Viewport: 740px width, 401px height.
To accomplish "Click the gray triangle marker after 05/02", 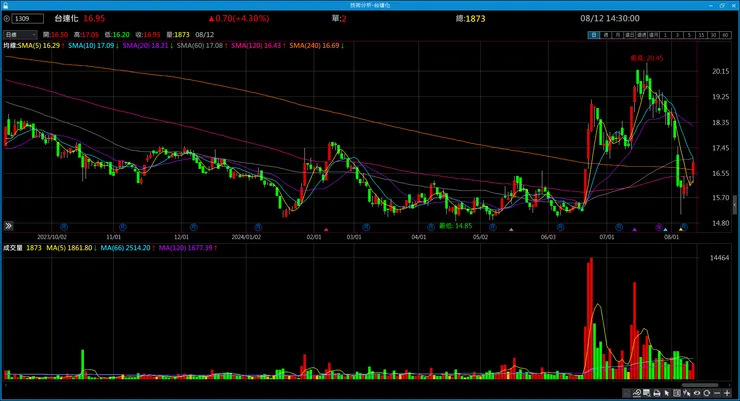I will [511, 229].
